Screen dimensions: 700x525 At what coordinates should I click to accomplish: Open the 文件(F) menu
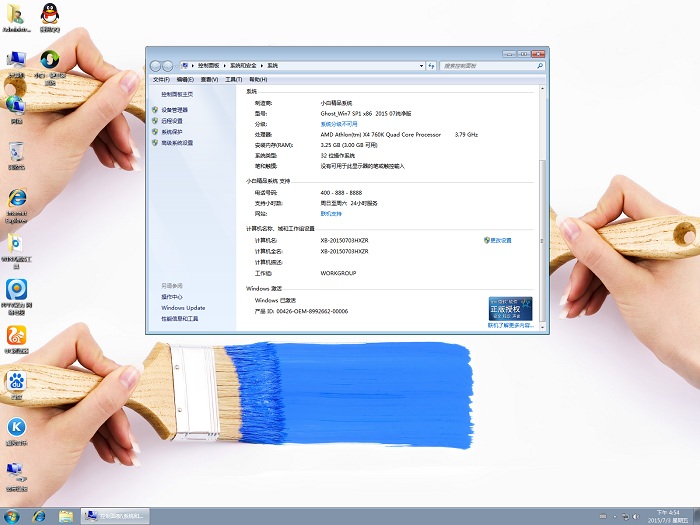(x=161, y=79)
